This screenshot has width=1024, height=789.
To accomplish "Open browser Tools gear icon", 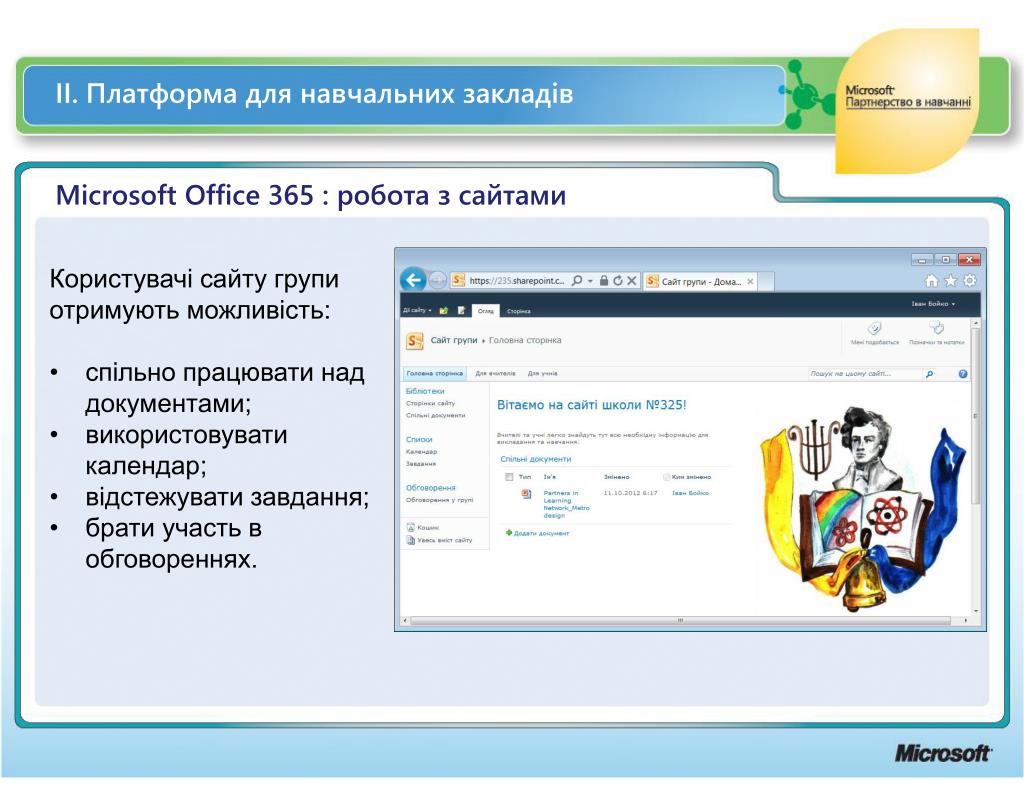I will click(x=970, y=281).
